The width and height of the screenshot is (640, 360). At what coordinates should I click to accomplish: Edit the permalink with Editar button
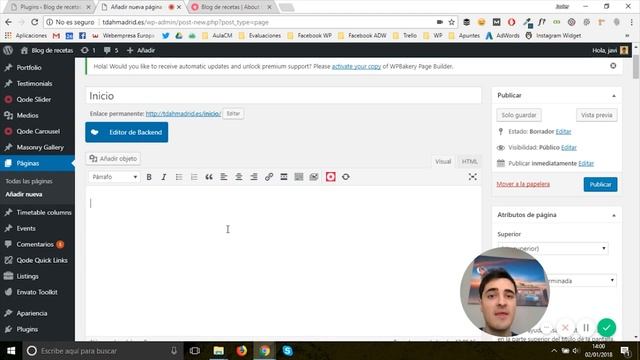pos(233,113)
